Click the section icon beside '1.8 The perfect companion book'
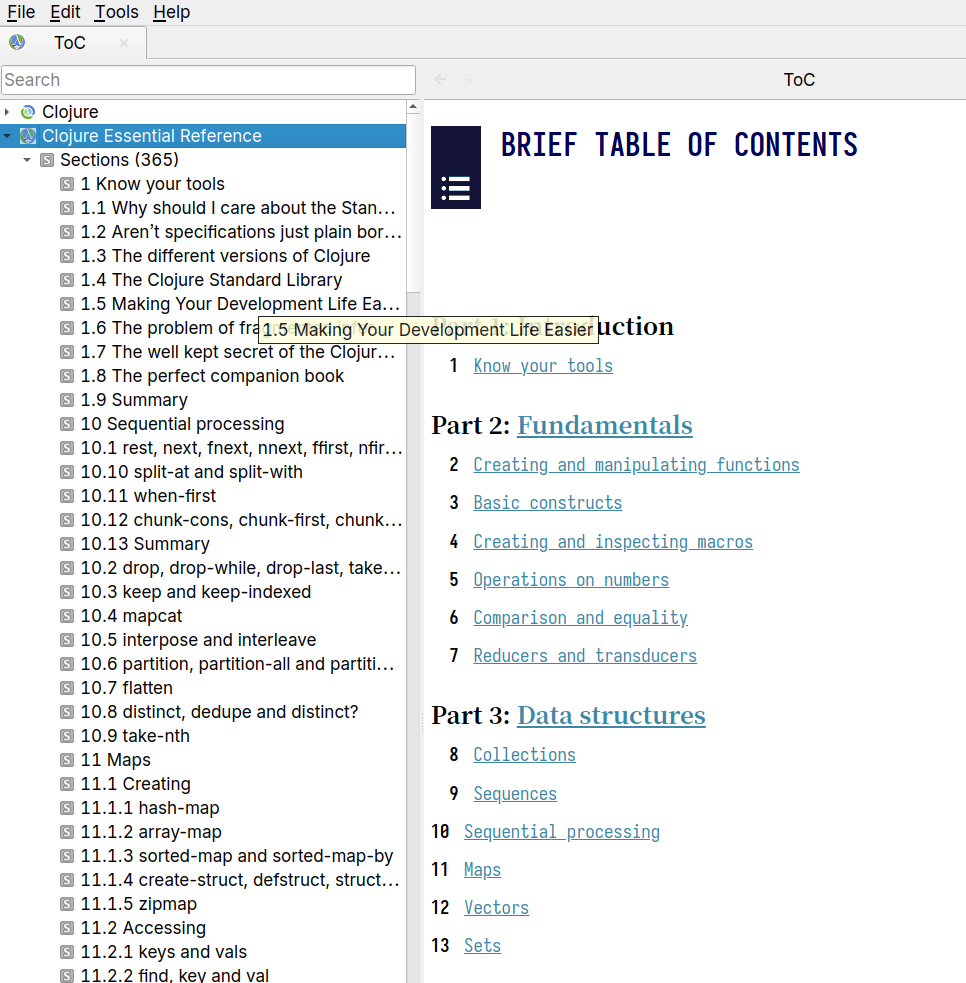This screenshot has width=966, height=983. [x=67, y=376]
